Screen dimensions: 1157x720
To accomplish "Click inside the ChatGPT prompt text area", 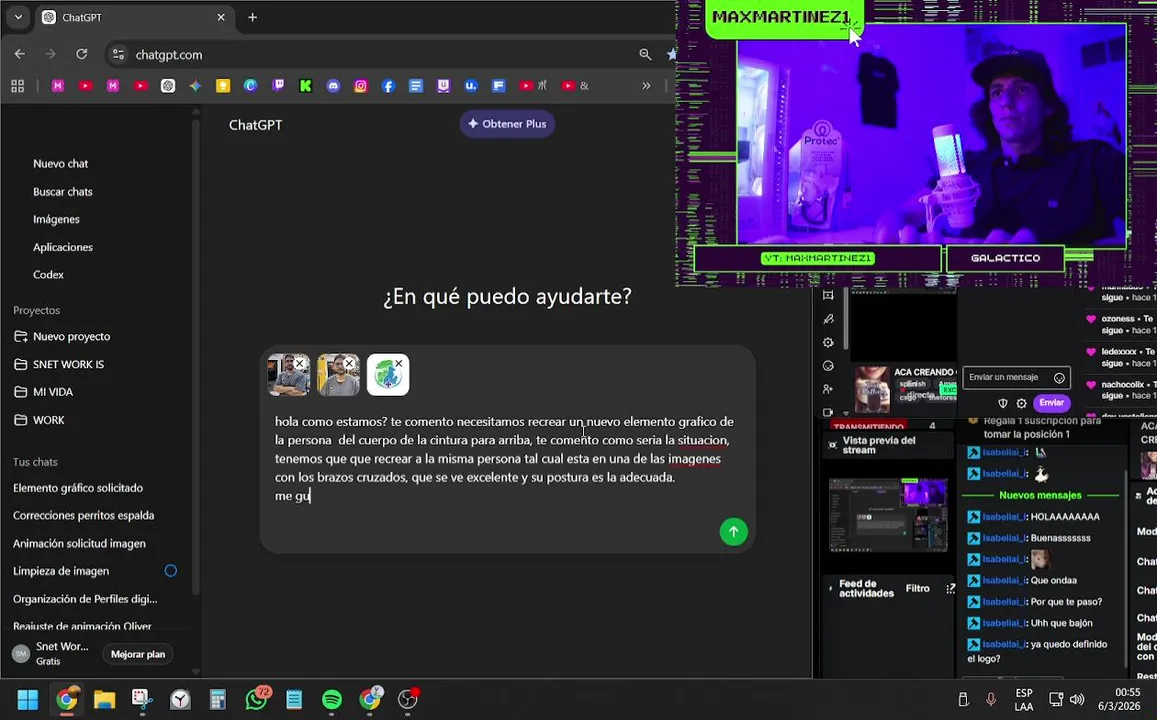I will pos(506,459).
